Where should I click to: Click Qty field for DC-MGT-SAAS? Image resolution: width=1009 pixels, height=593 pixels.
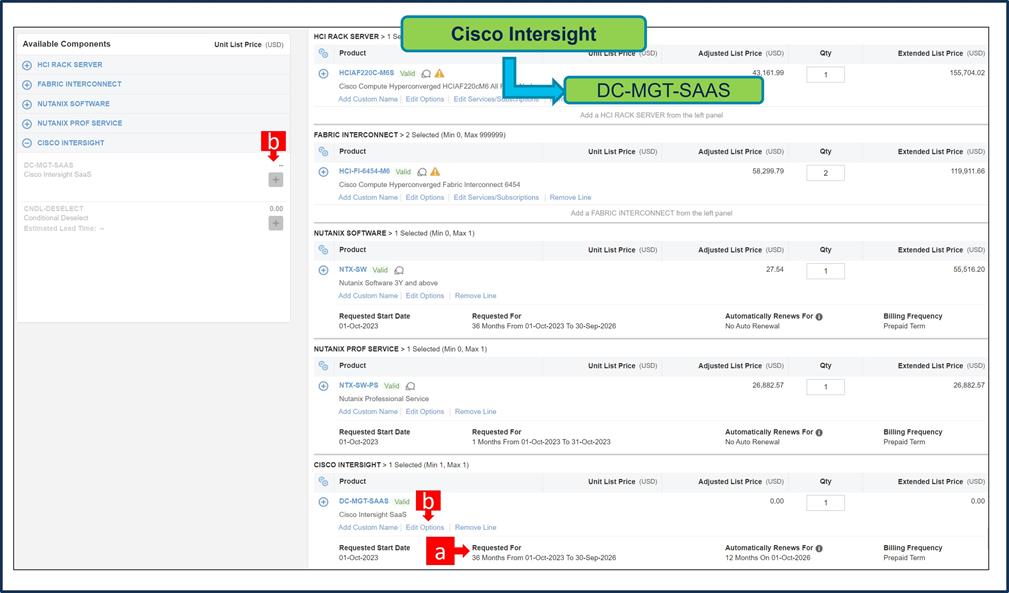pos(825,502)
